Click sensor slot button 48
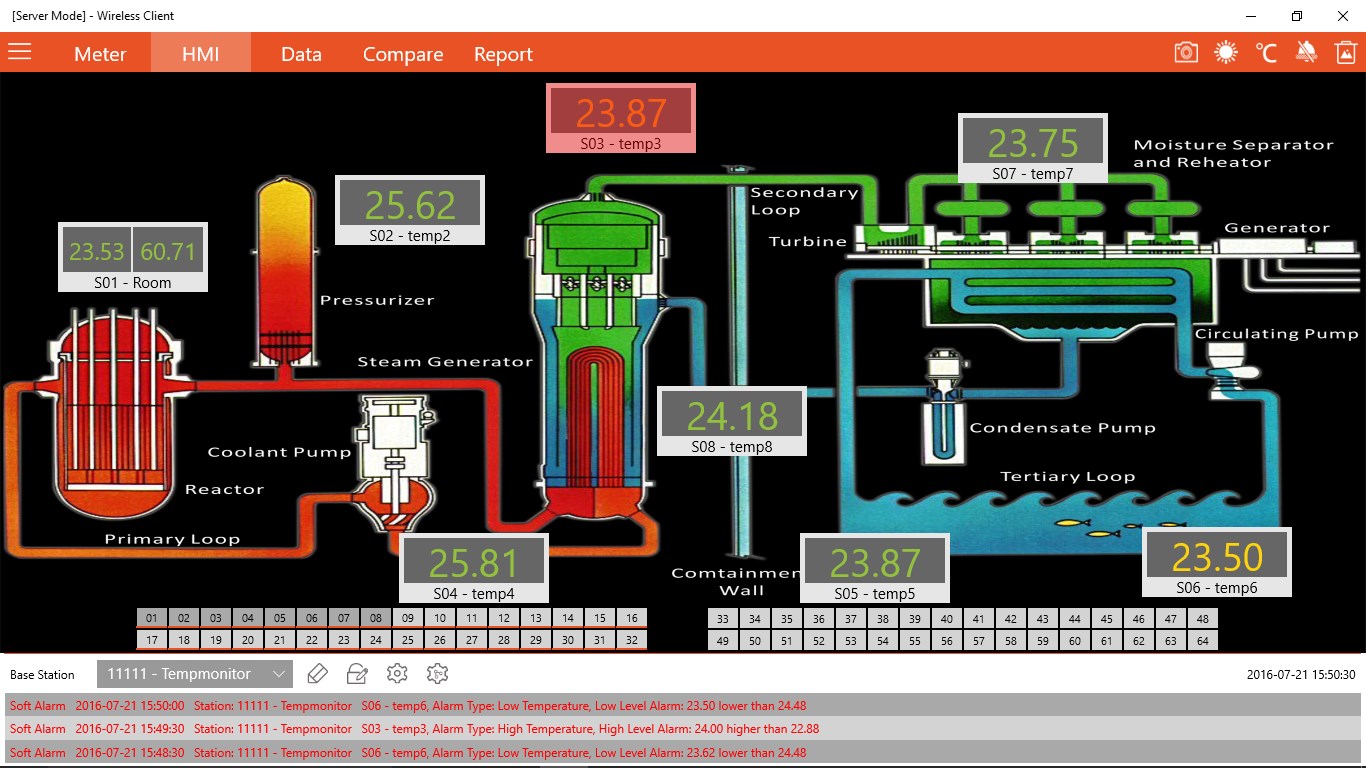 (x=1203, y=619)
